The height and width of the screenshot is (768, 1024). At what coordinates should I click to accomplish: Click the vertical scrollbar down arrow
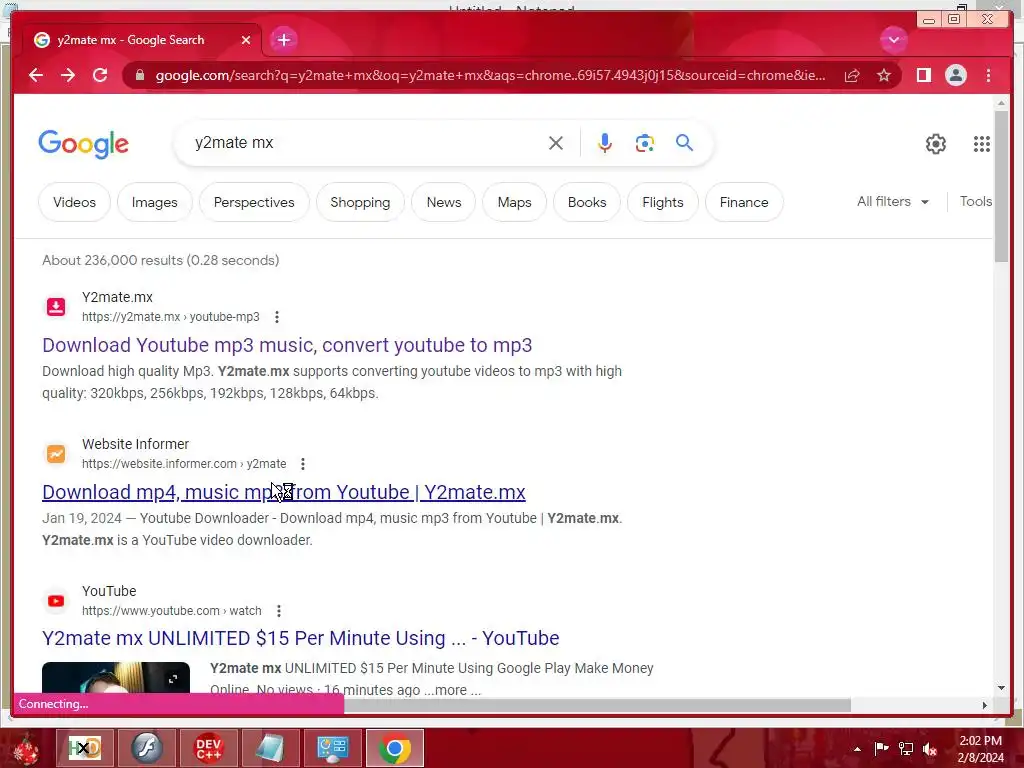[1001, 688]
